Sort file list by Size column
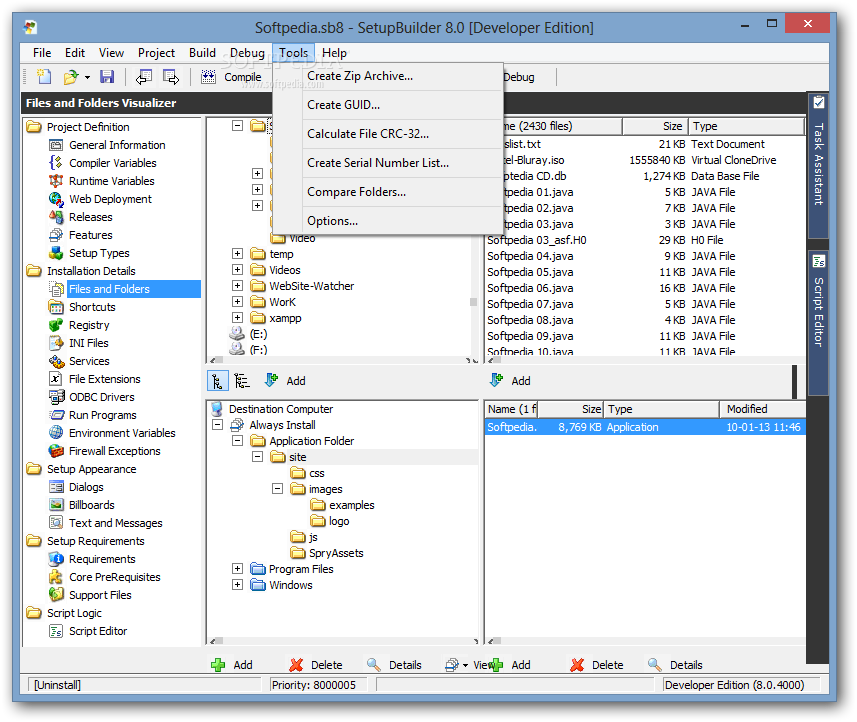Viewport: 857px width, 722px height. click(x=654, y=126)
